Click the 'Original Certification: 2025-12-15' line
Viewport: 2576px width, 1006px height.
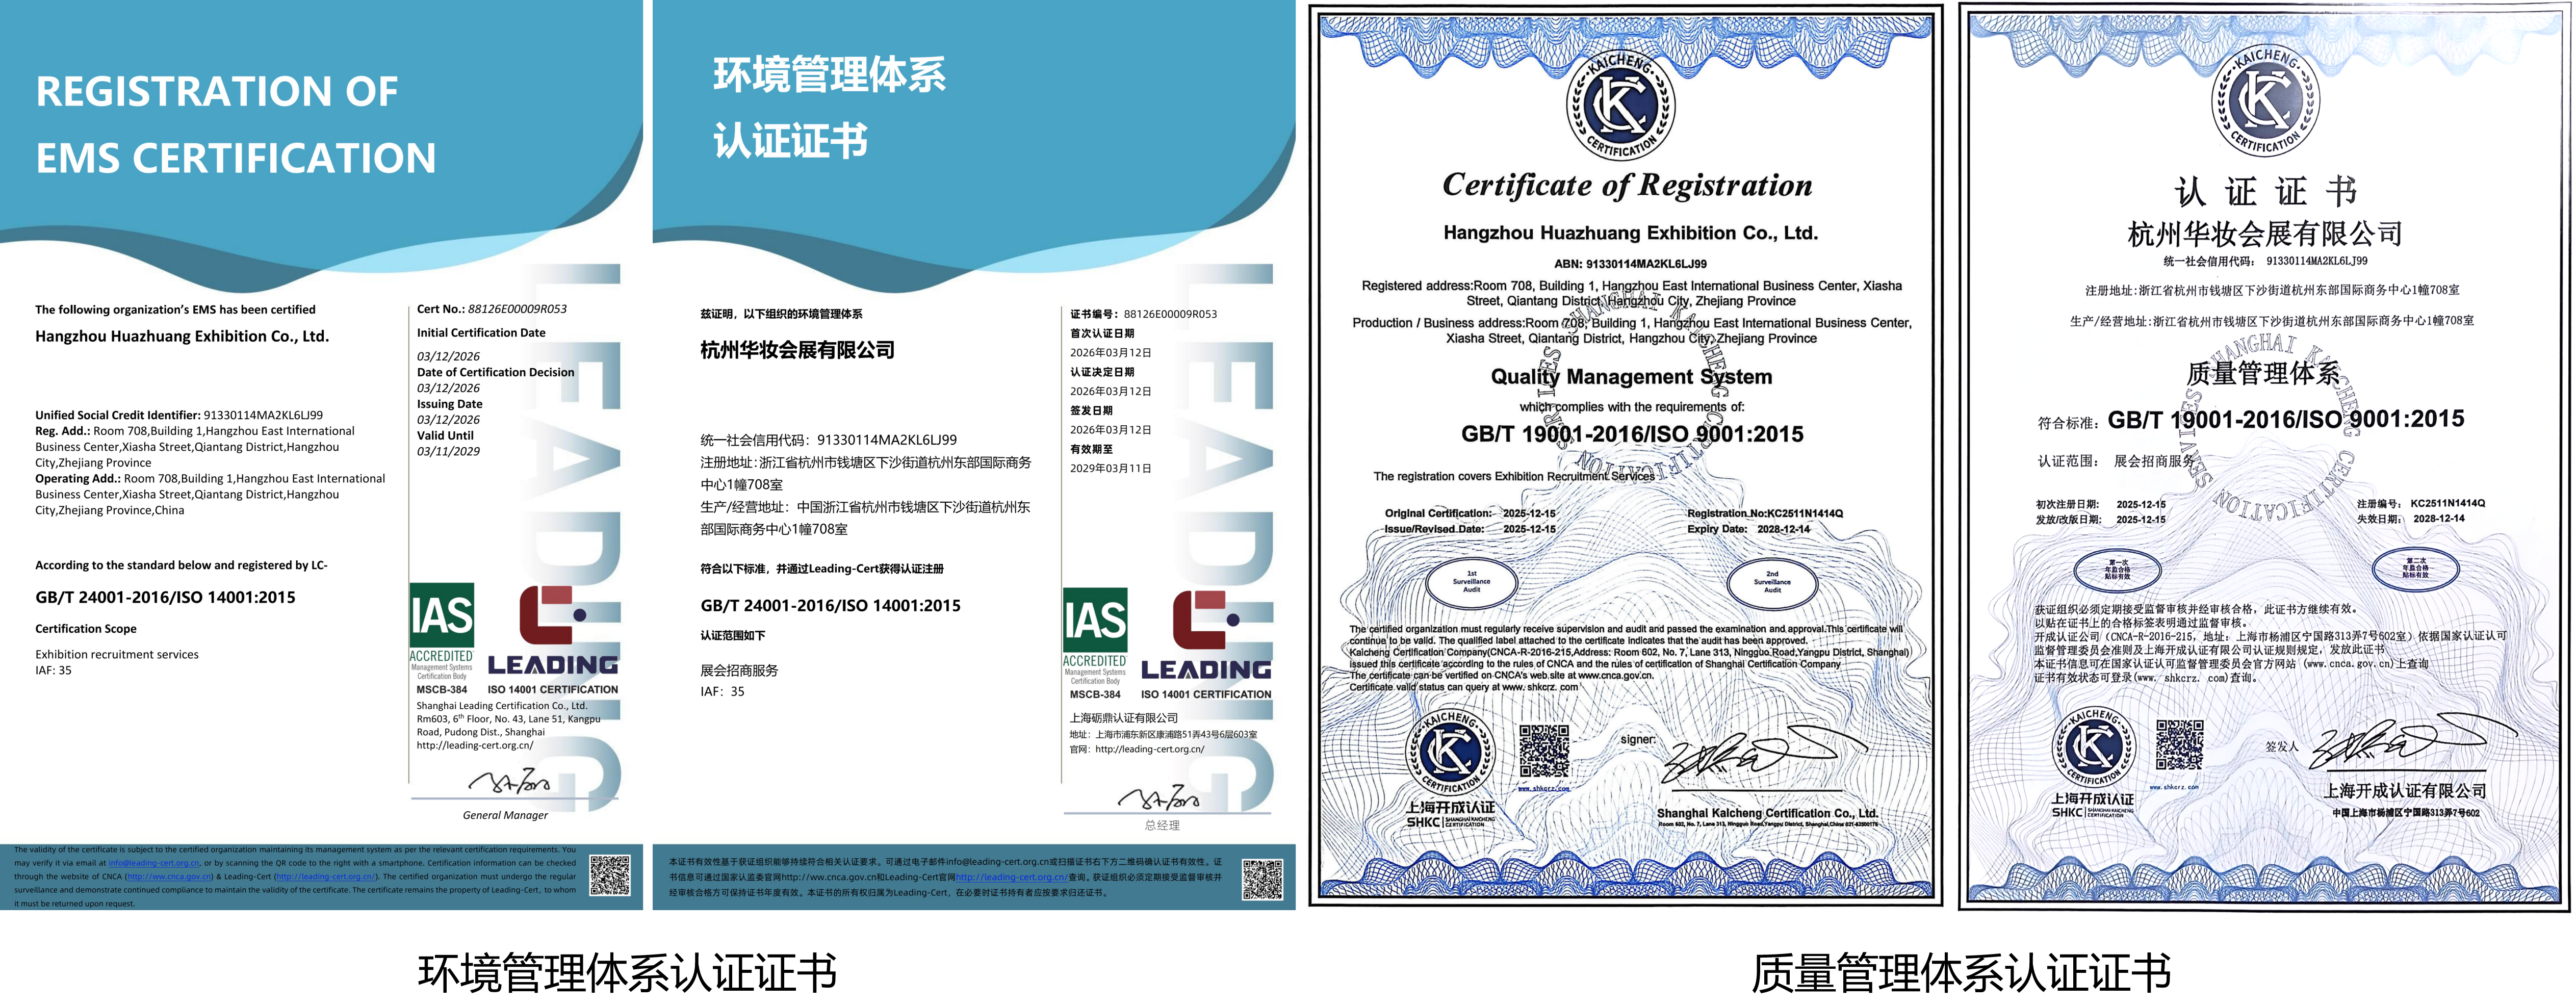pyautogui.click(x=1470, y=514)
